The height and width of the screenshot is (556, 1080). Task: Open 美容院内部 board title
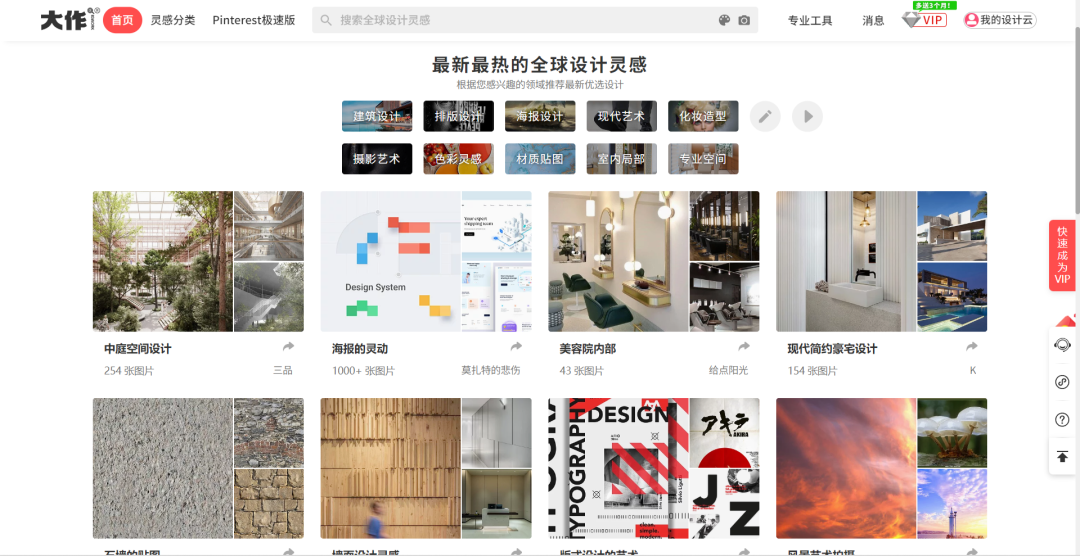[588, 349]
